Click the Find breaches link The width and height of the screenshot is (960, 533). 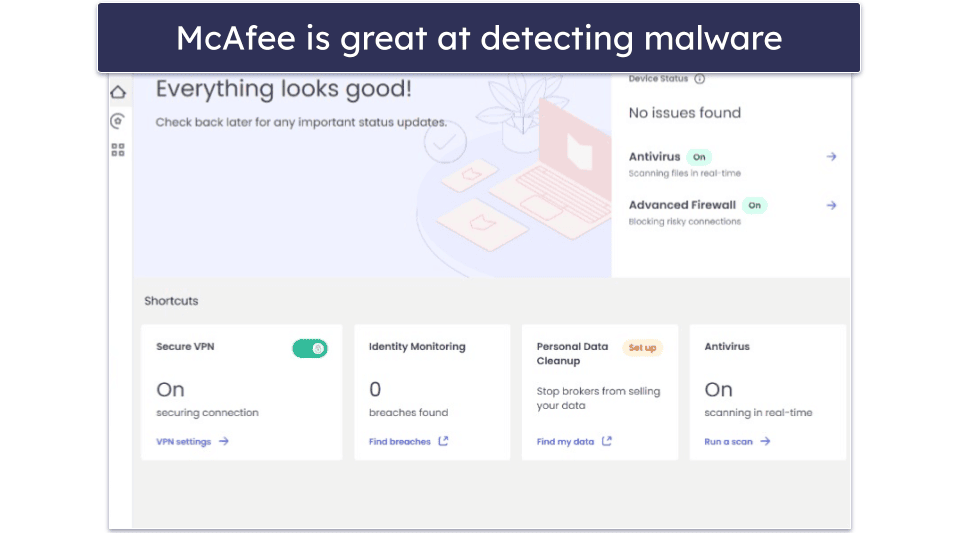[x=400, y=441]
